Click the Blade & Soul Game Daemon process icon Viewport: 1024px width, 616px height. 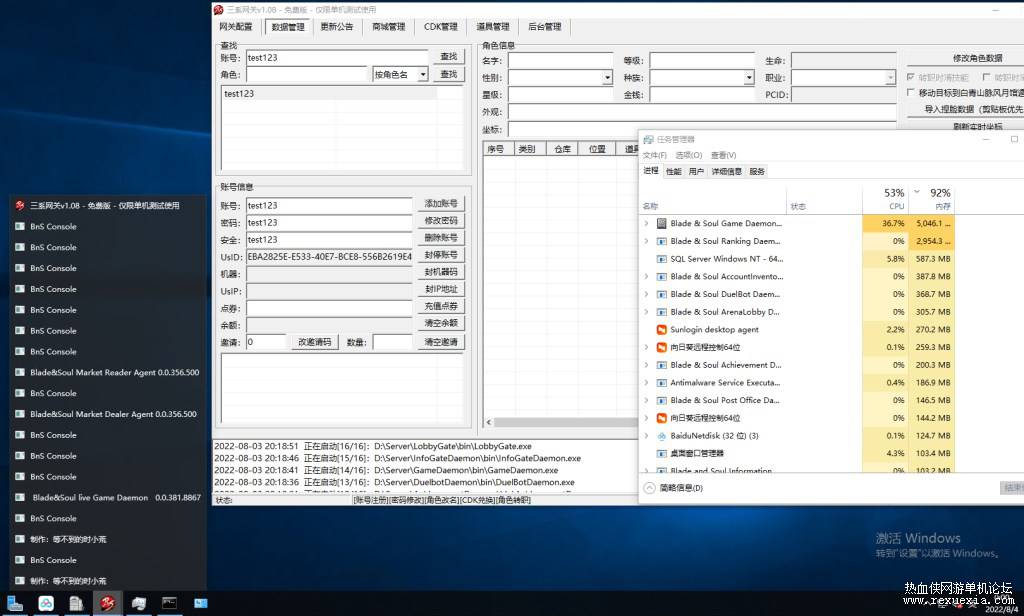661,223
